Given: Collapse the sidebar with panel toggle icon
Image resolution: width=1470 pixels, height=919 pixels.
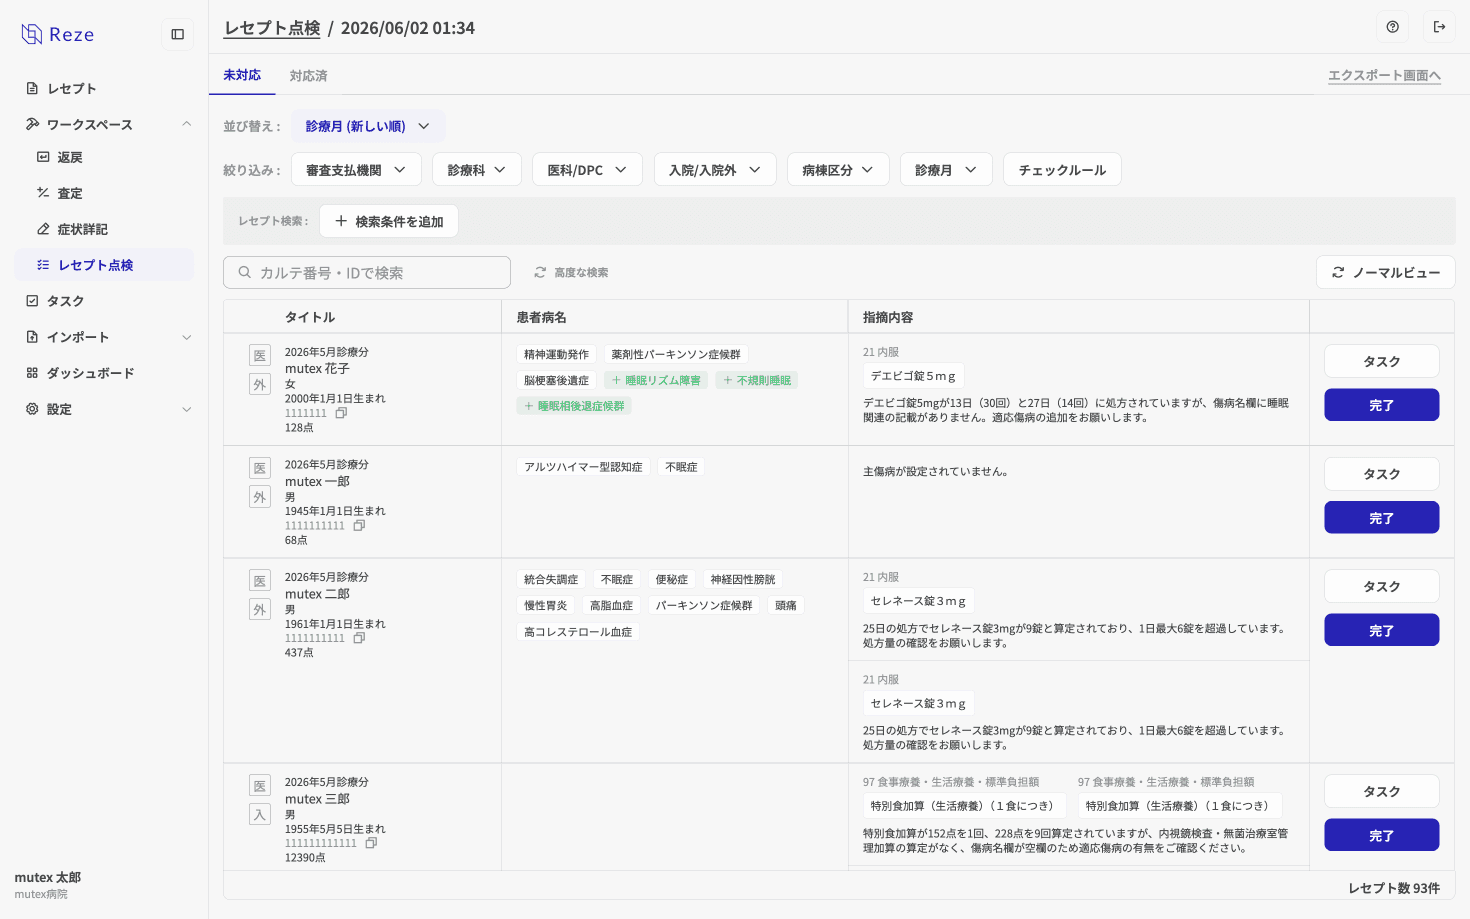Looking at the screenshot, I should 178,34.
